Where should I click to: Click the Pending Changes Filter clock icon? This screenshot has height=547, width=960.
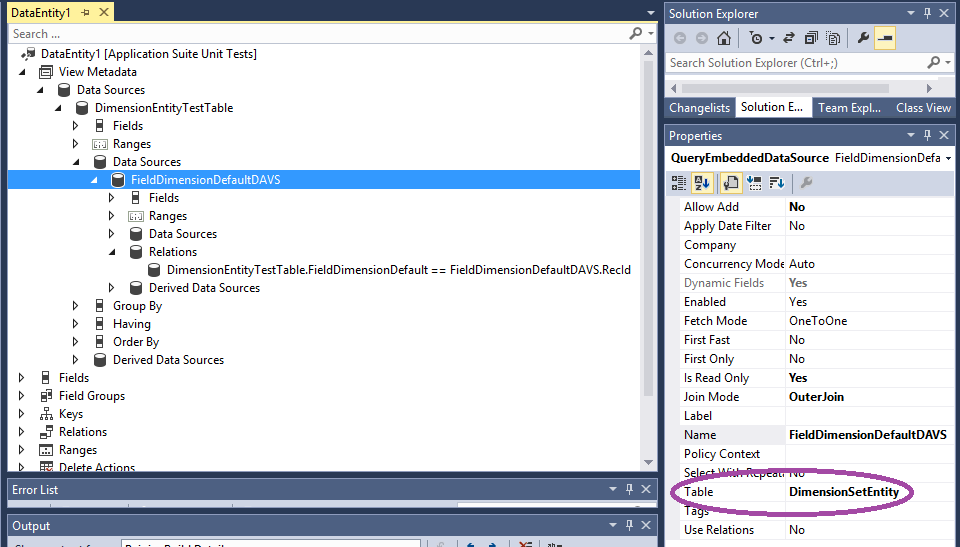pyautogui.click(x=757, y=38)
